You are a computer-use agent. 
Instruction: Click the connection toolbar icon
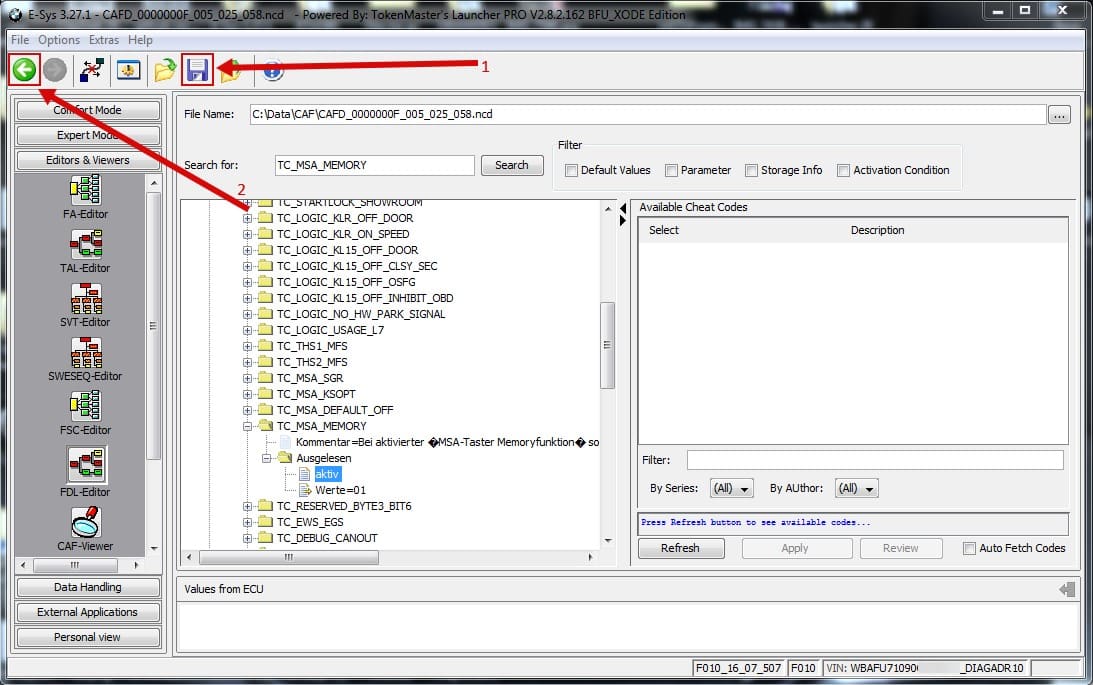[92, 70]
